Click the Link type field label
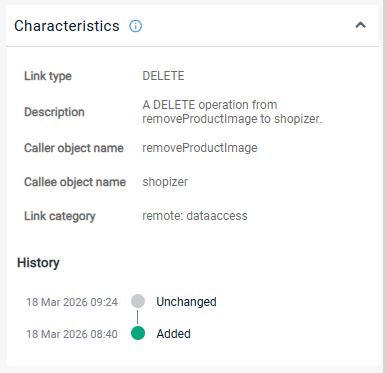 48,76
